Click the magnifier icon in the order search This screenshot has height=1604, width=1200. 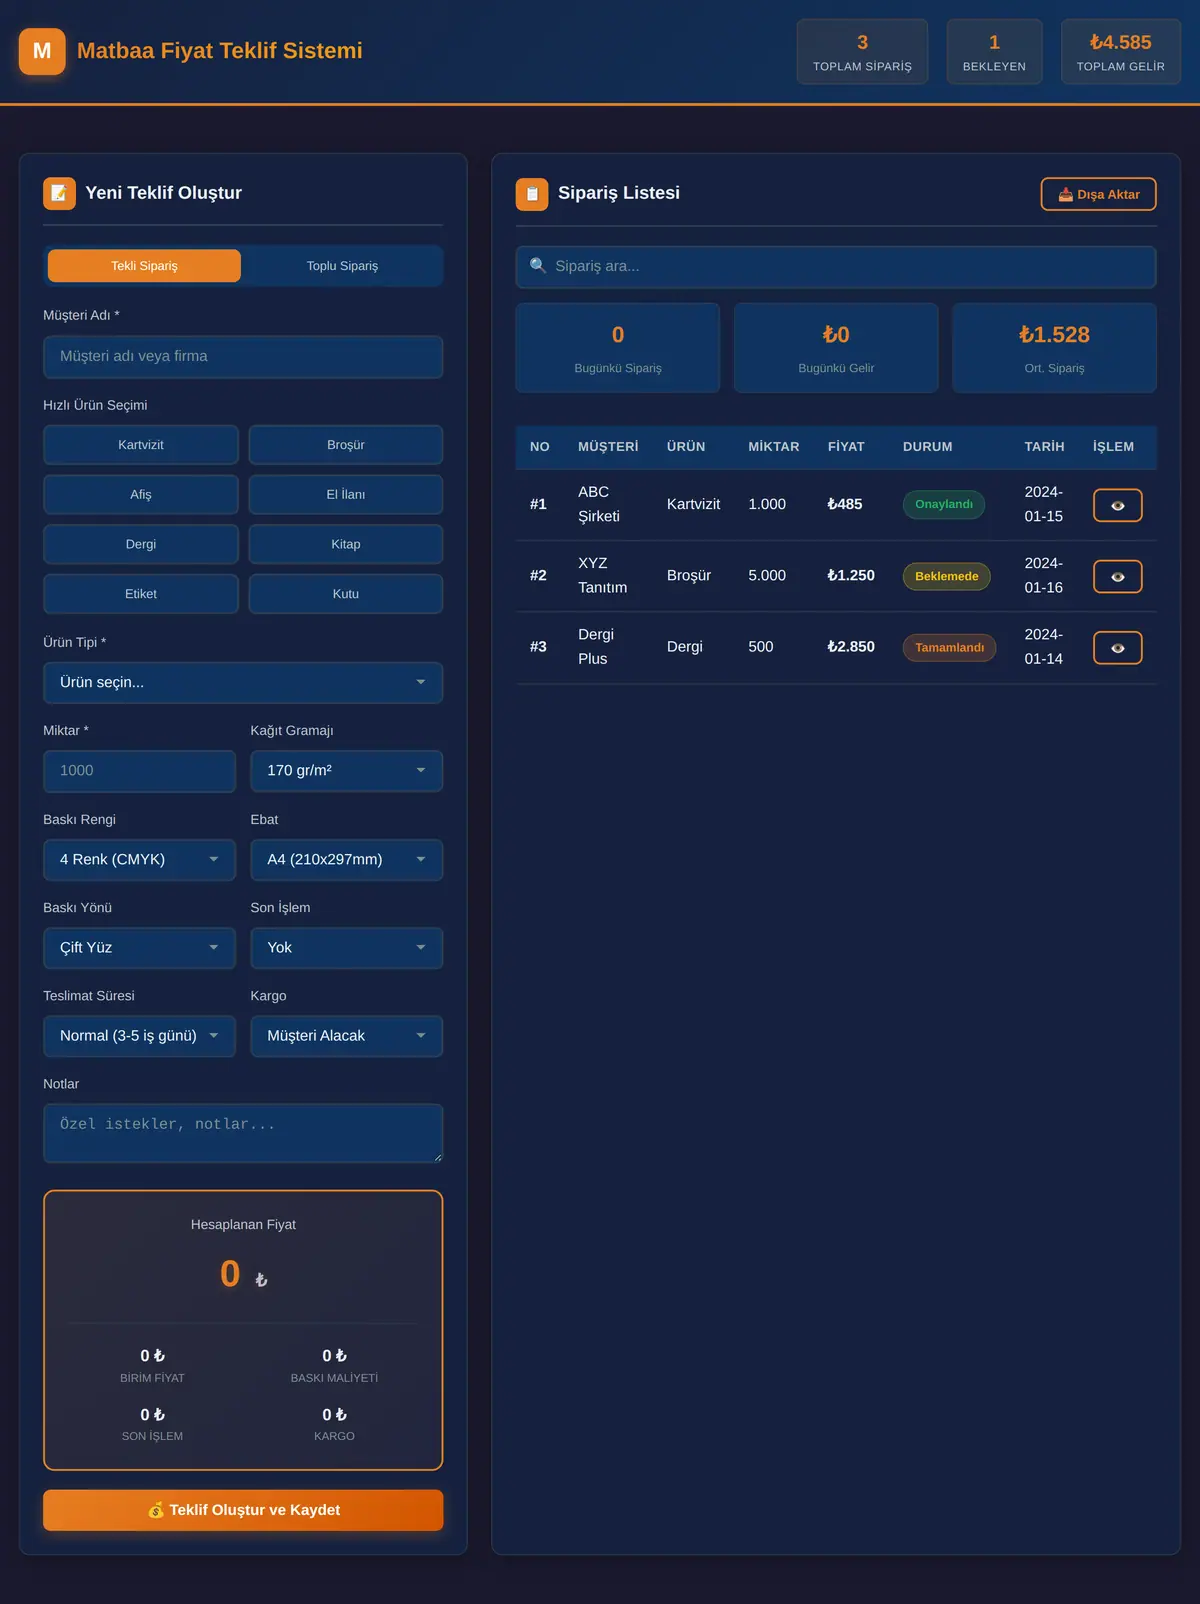[538, 265]
